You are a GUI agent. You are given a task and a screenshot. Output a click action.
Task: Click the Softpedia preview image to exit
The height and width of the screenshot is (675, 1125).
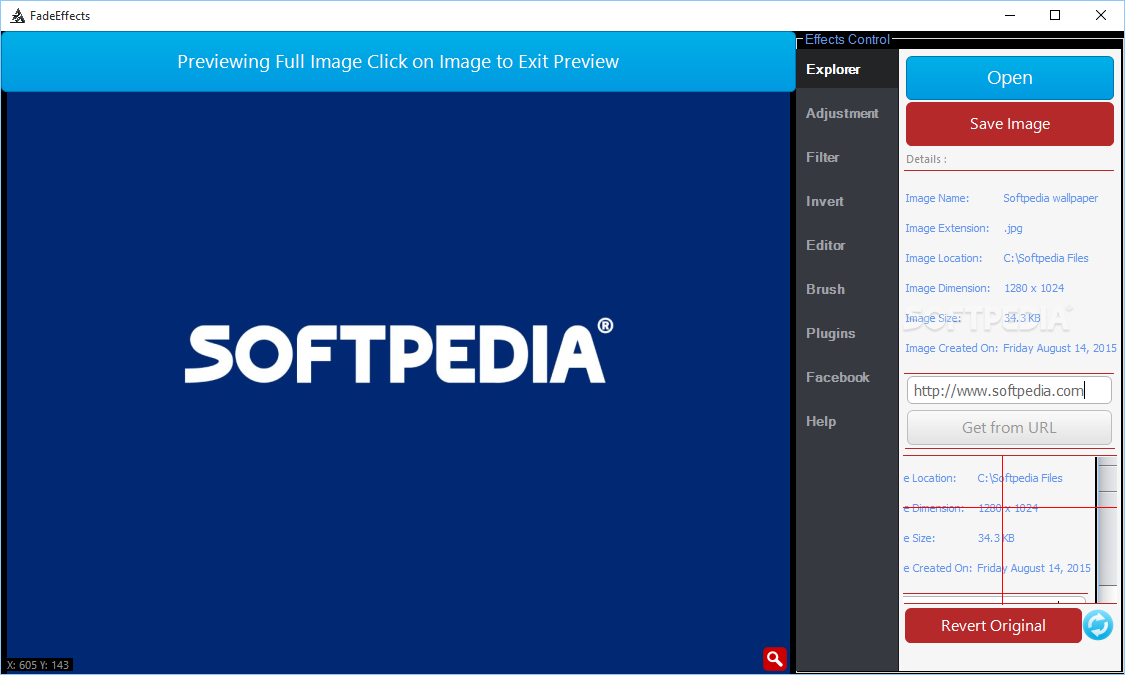tap(397, 380)
